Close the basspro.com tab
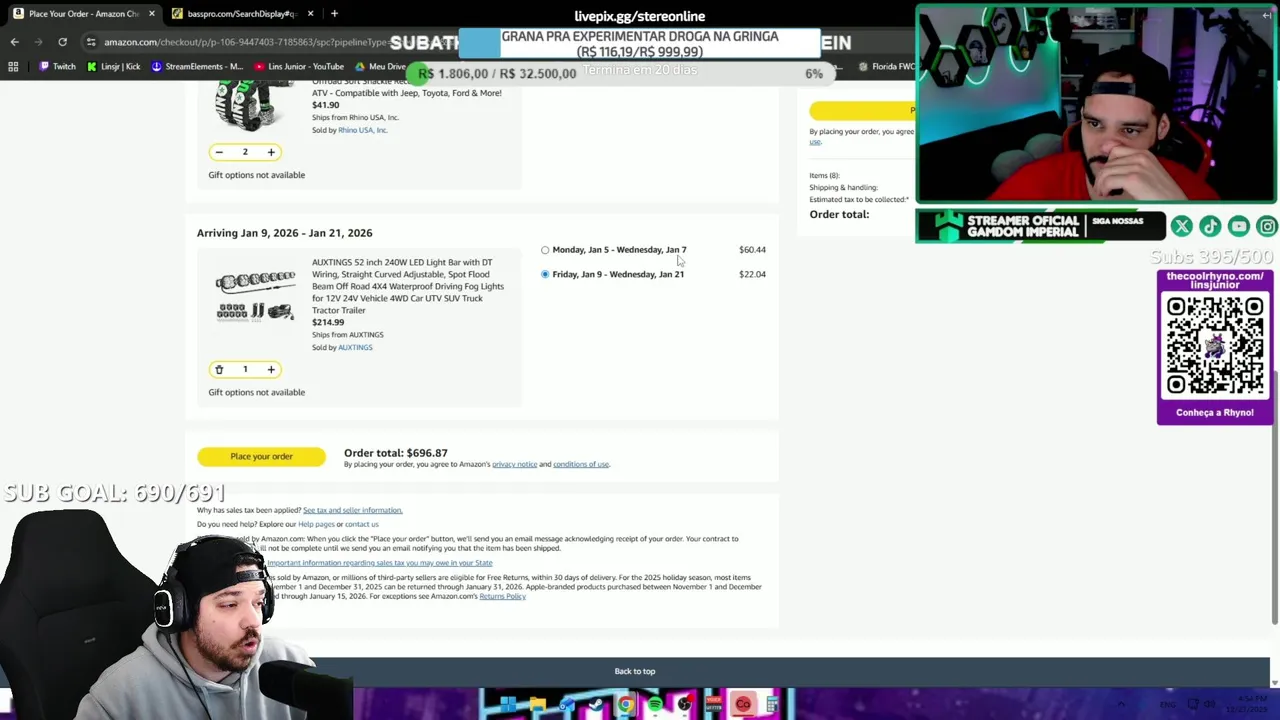Viewport: 1280px width, 720px height. (310, 14)
